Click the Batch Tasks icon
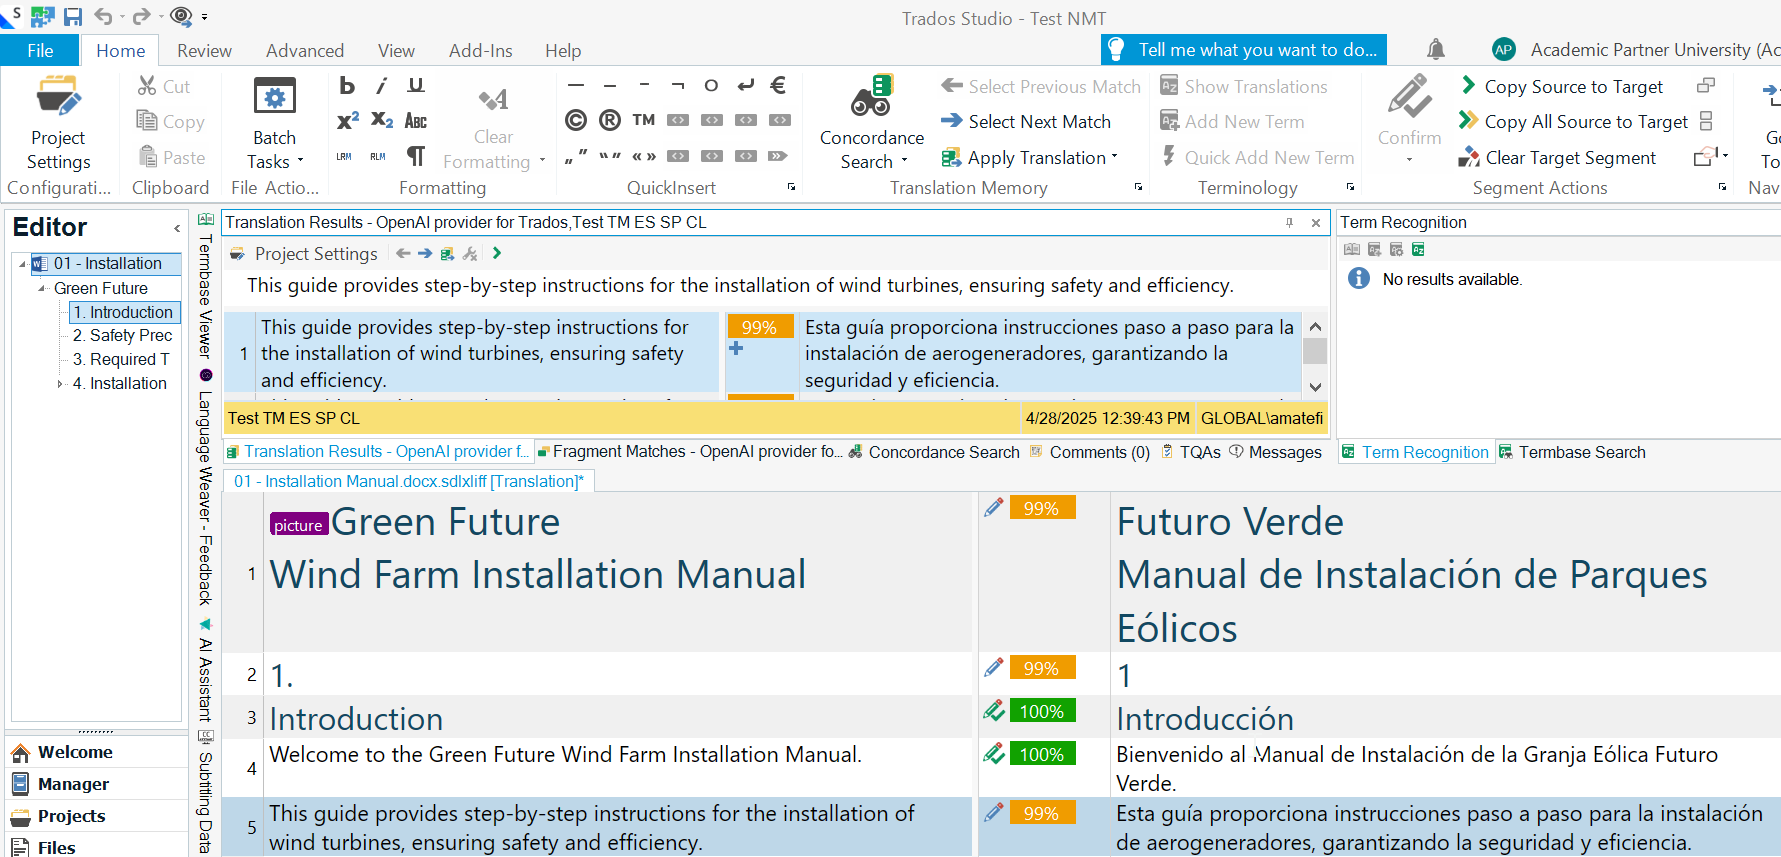This screenshot has height=857, width=1781. pyautogui.click(x=274, y=100)
